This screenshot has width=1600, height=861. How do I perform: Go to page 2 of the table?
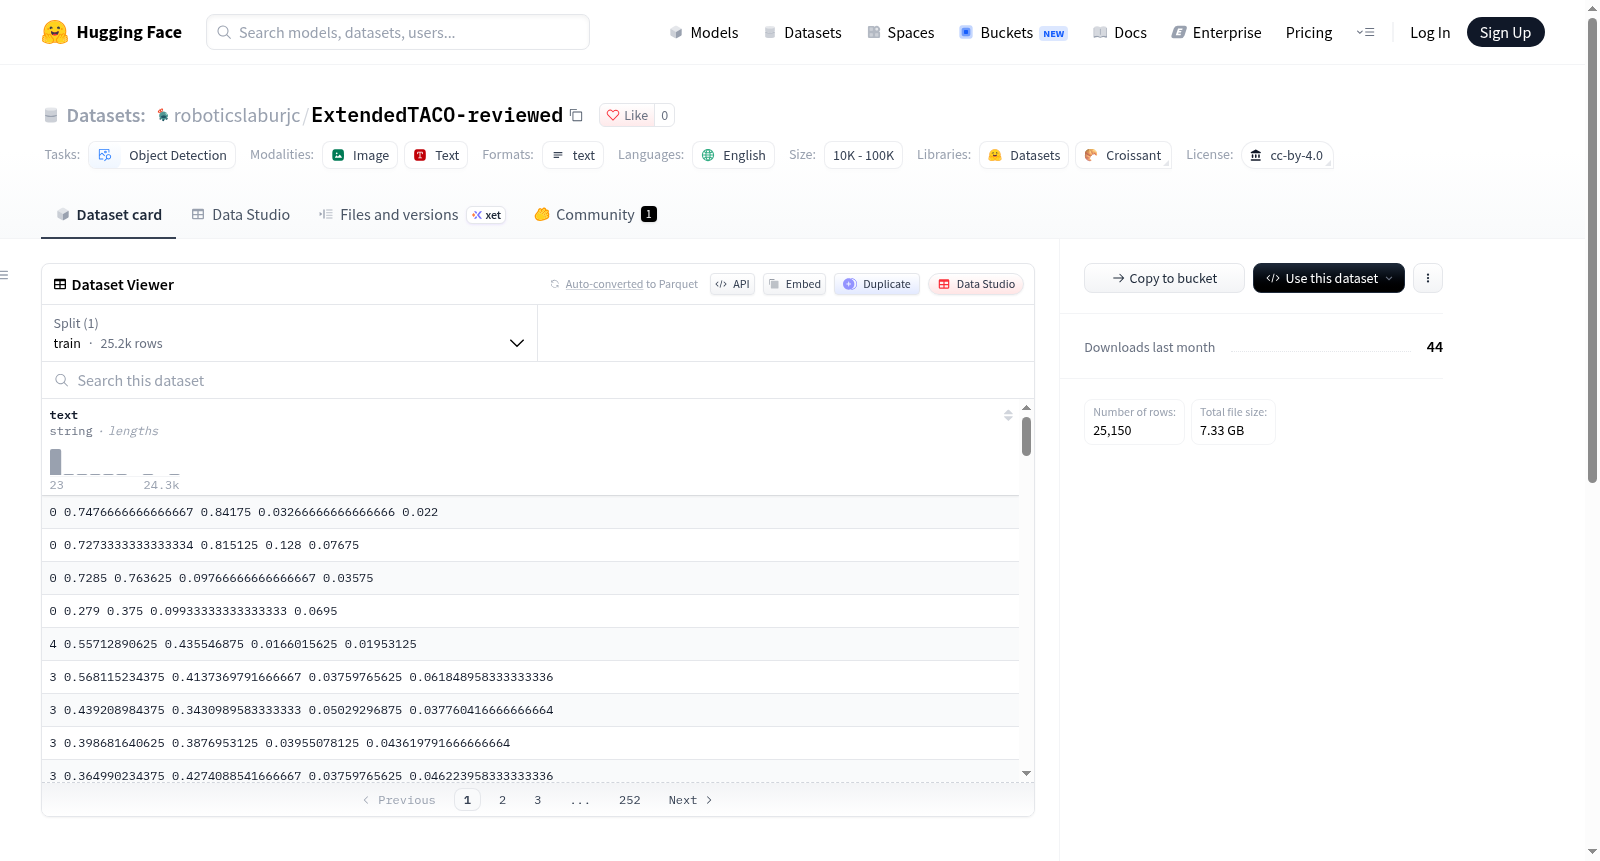coord(502,800)
